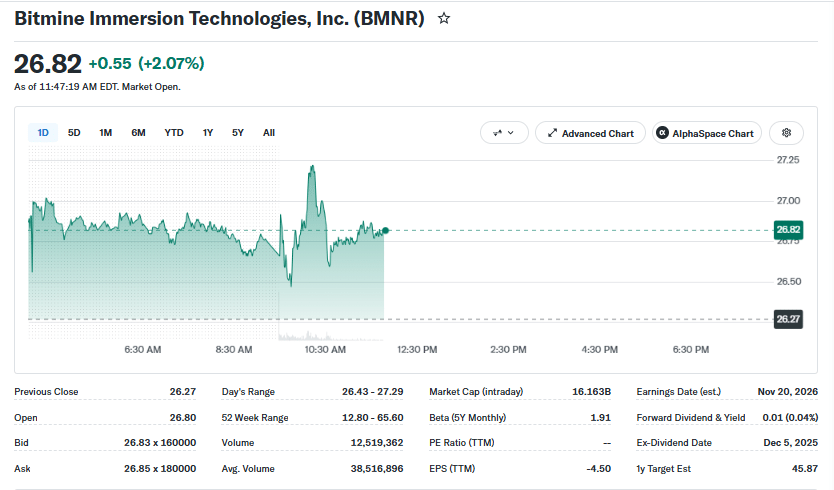Click the Previous Close value 26.27
The height and width of the screenshot is (490, 834).
(183, 392)
